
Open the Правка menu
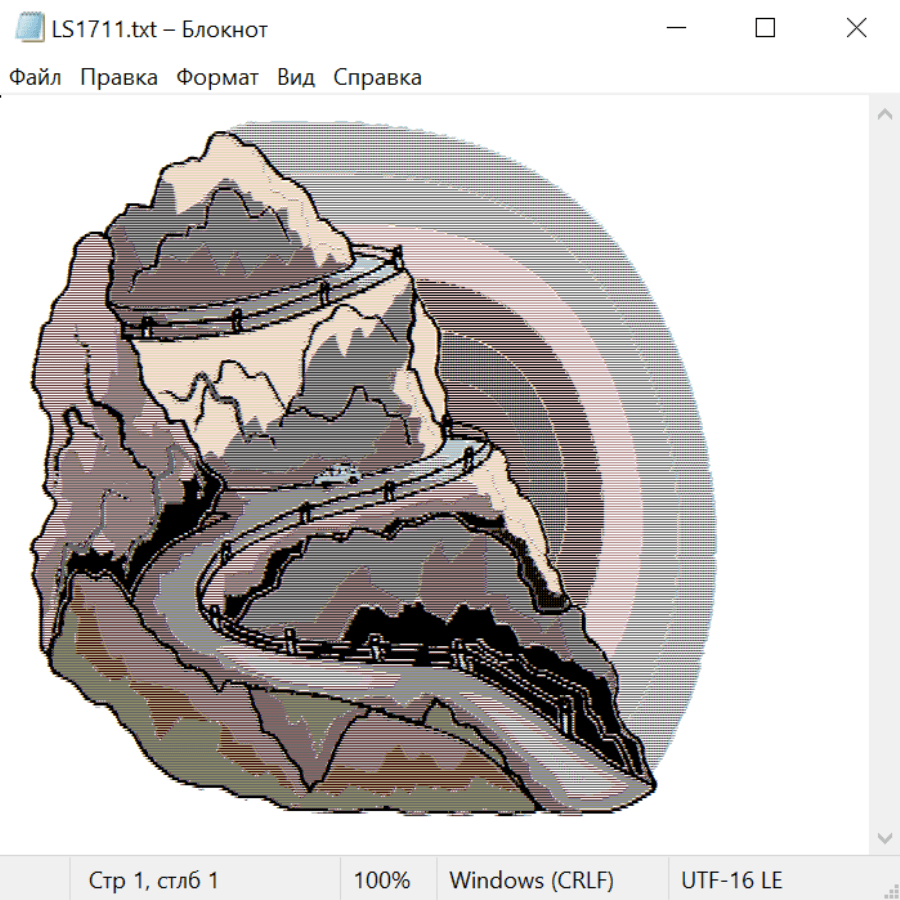[118, 77]
